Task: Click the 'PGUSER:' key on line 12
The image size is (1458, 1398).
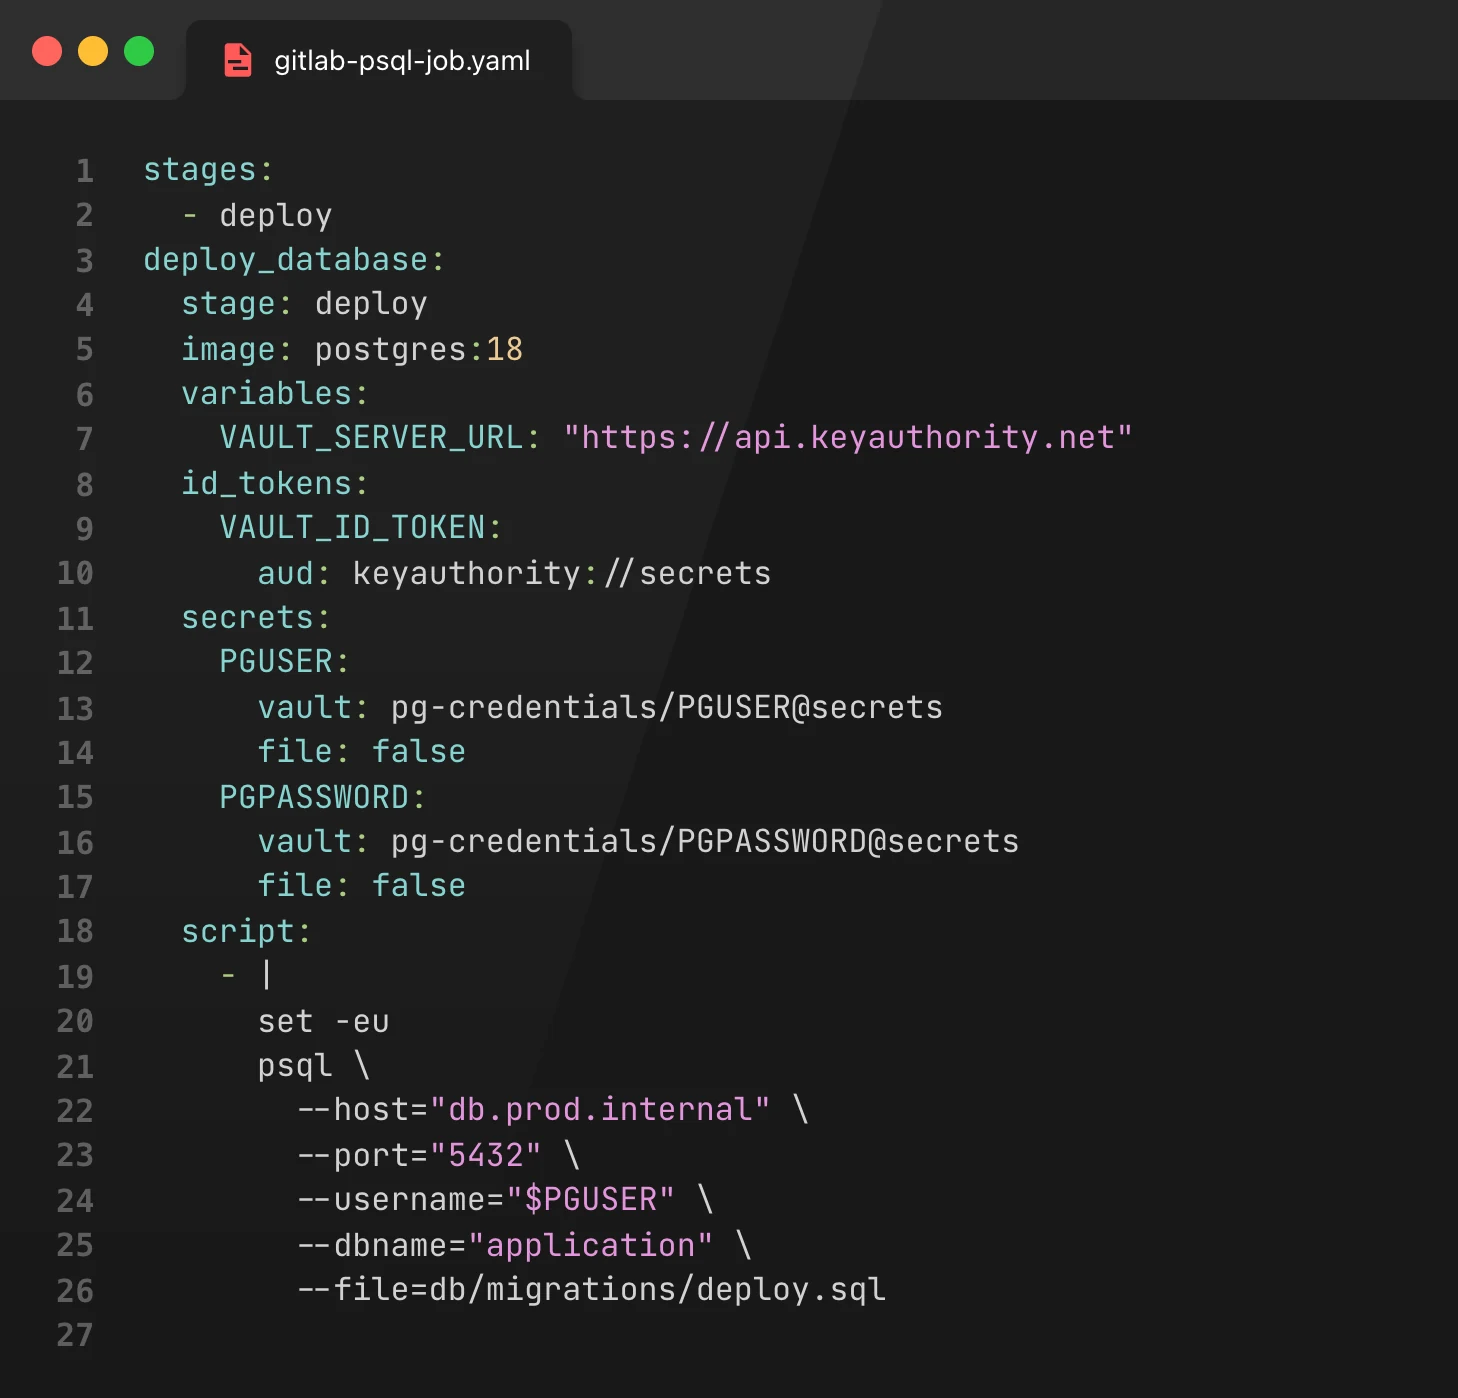Action: pos(284,661)
